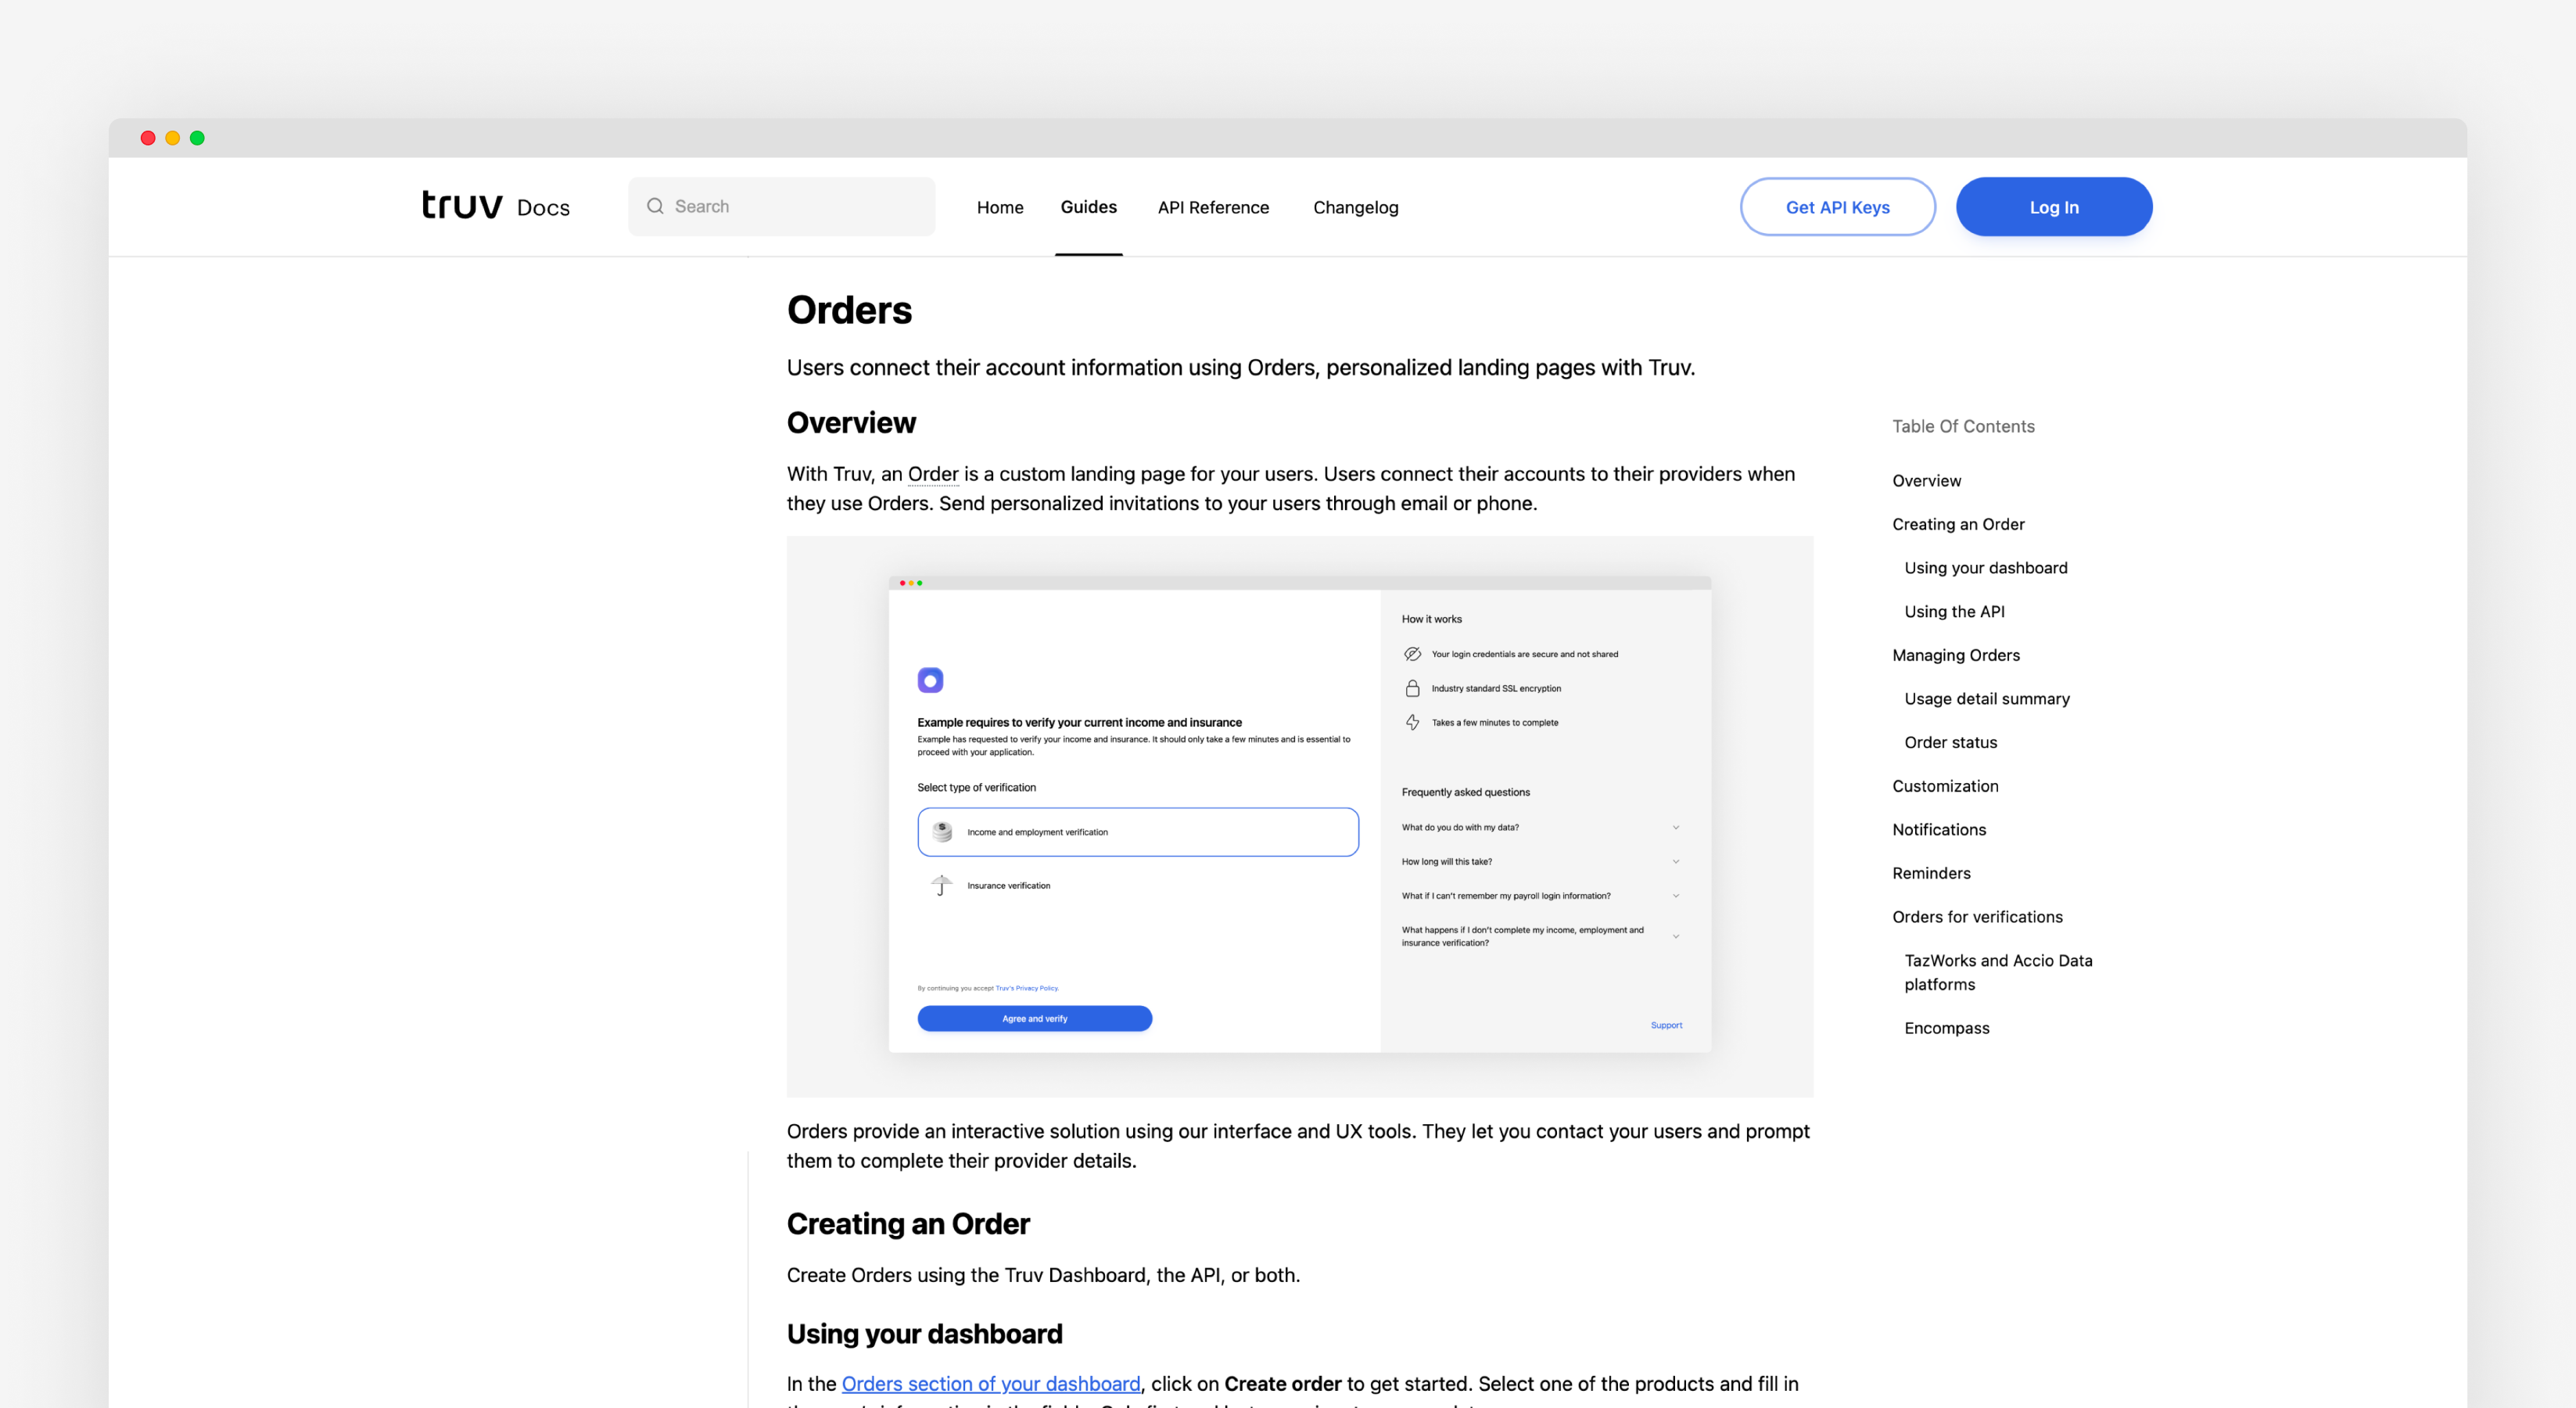Screen dimensions: 2576x1408
Task: Click the purple app logo in screenshot
Action: (x=930, y=680)
